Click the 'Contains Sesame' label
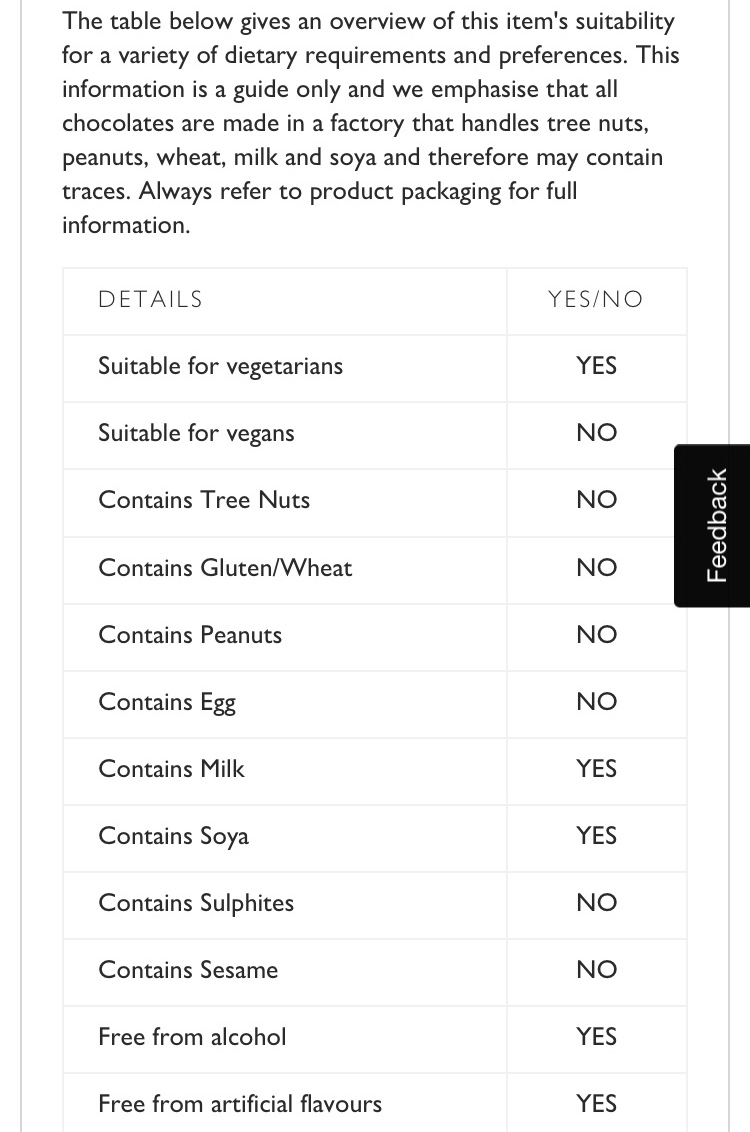Image resolution: width=750 pixels, height=1132 pixels. [188, 970]
